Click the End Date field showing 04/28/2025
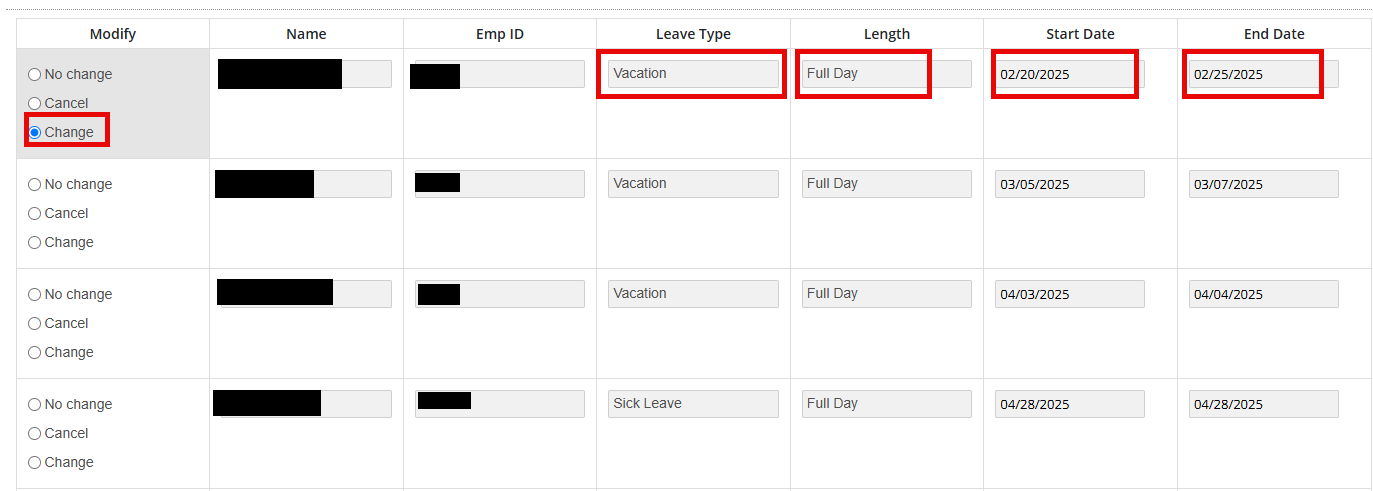This screenshot has width=1373, height=491. (1263, 404)
